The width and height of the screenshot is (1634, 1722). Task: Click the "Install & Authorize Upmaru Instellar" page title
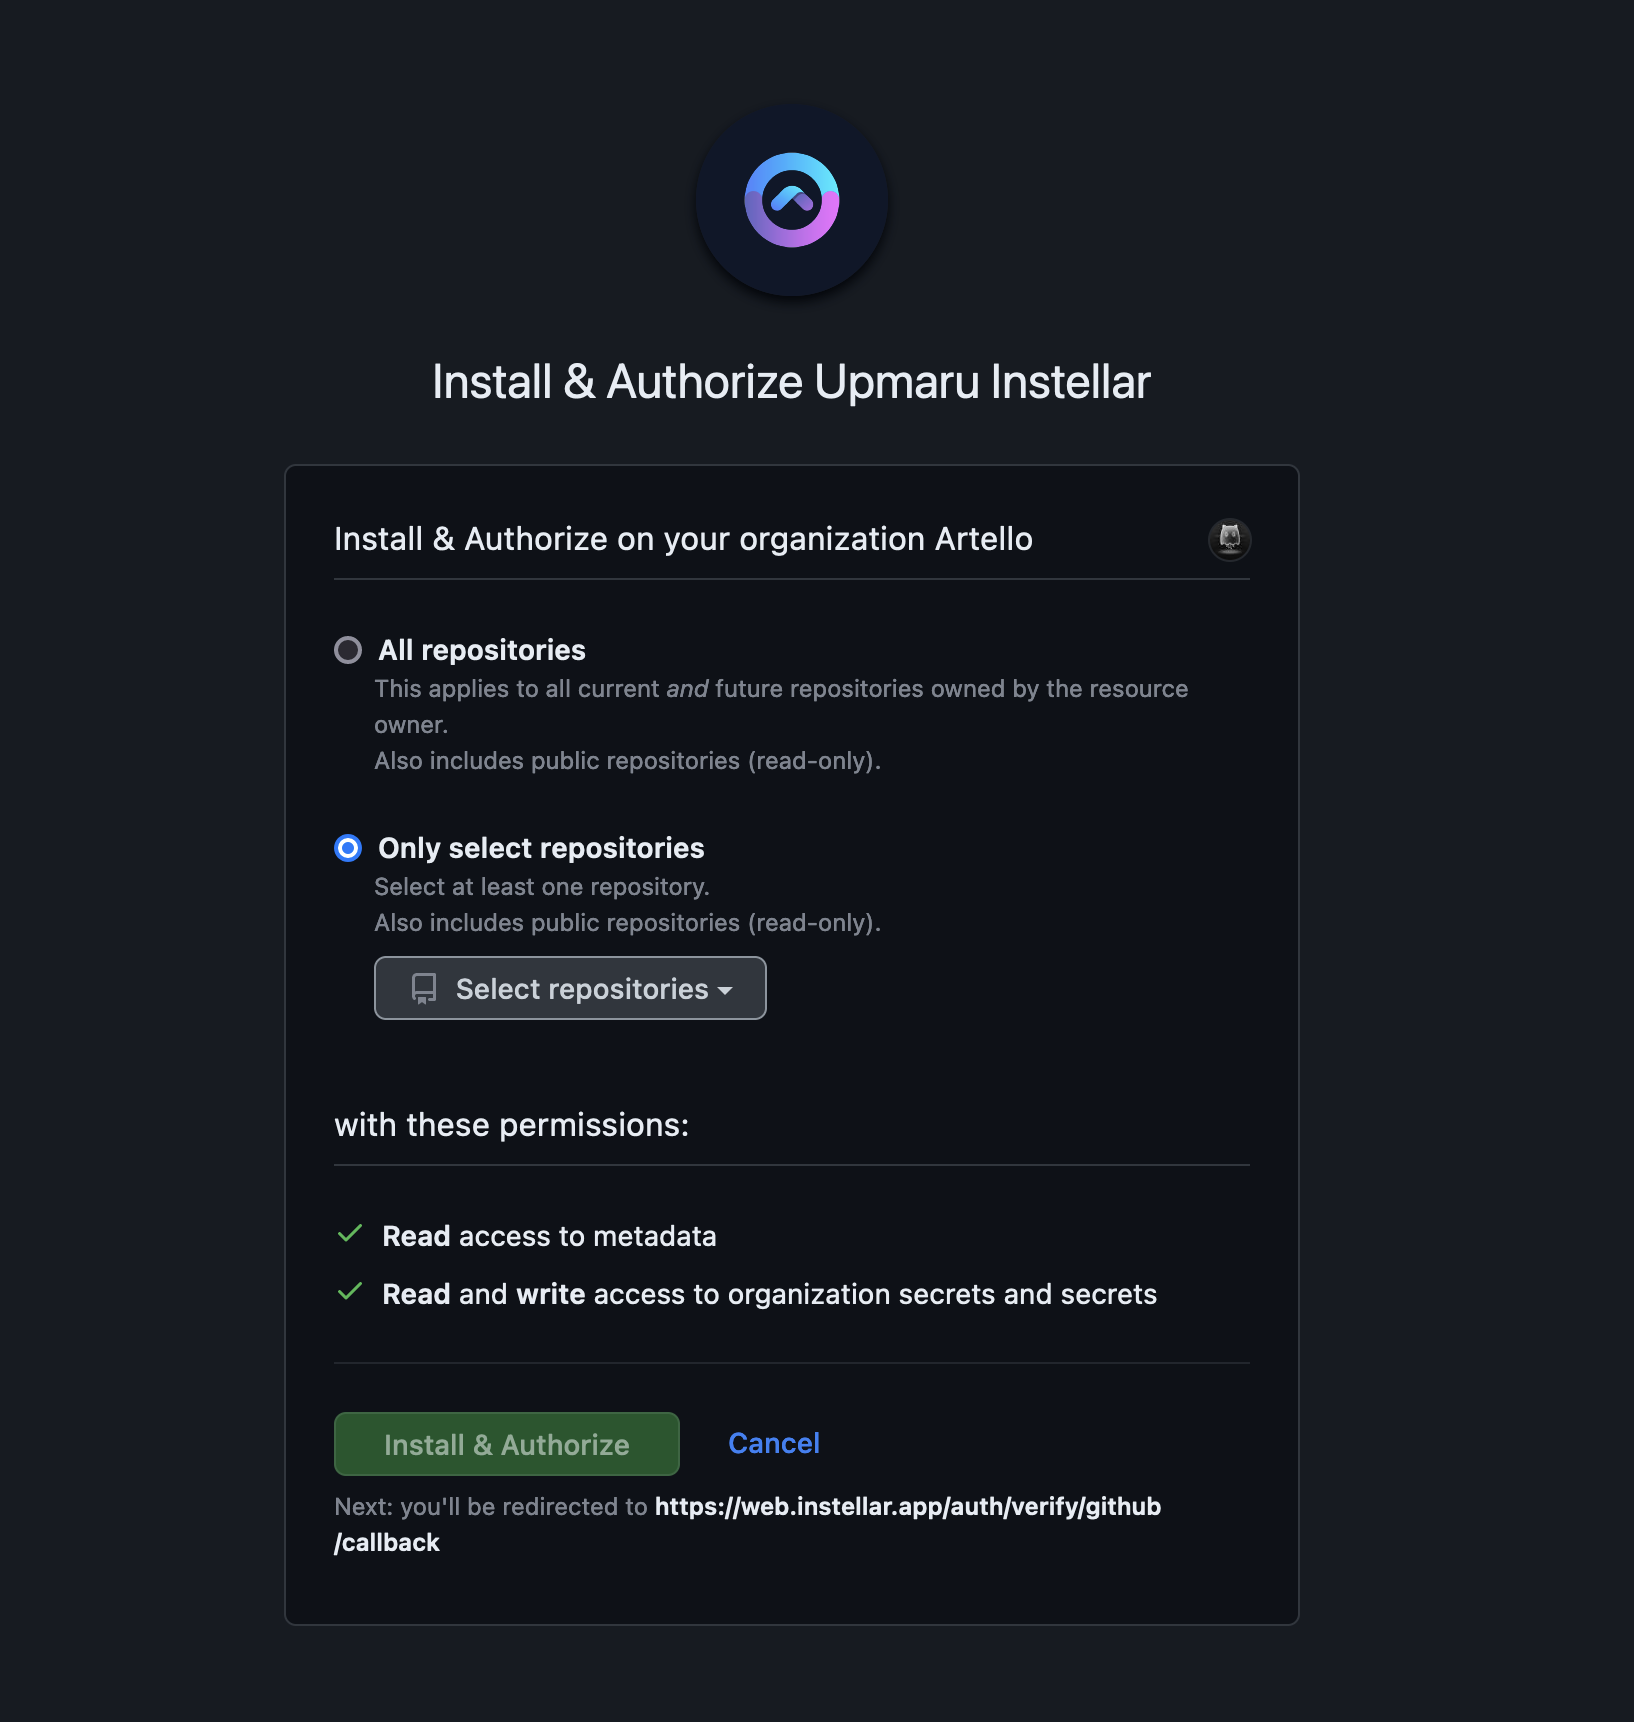(x=791, y=382)
